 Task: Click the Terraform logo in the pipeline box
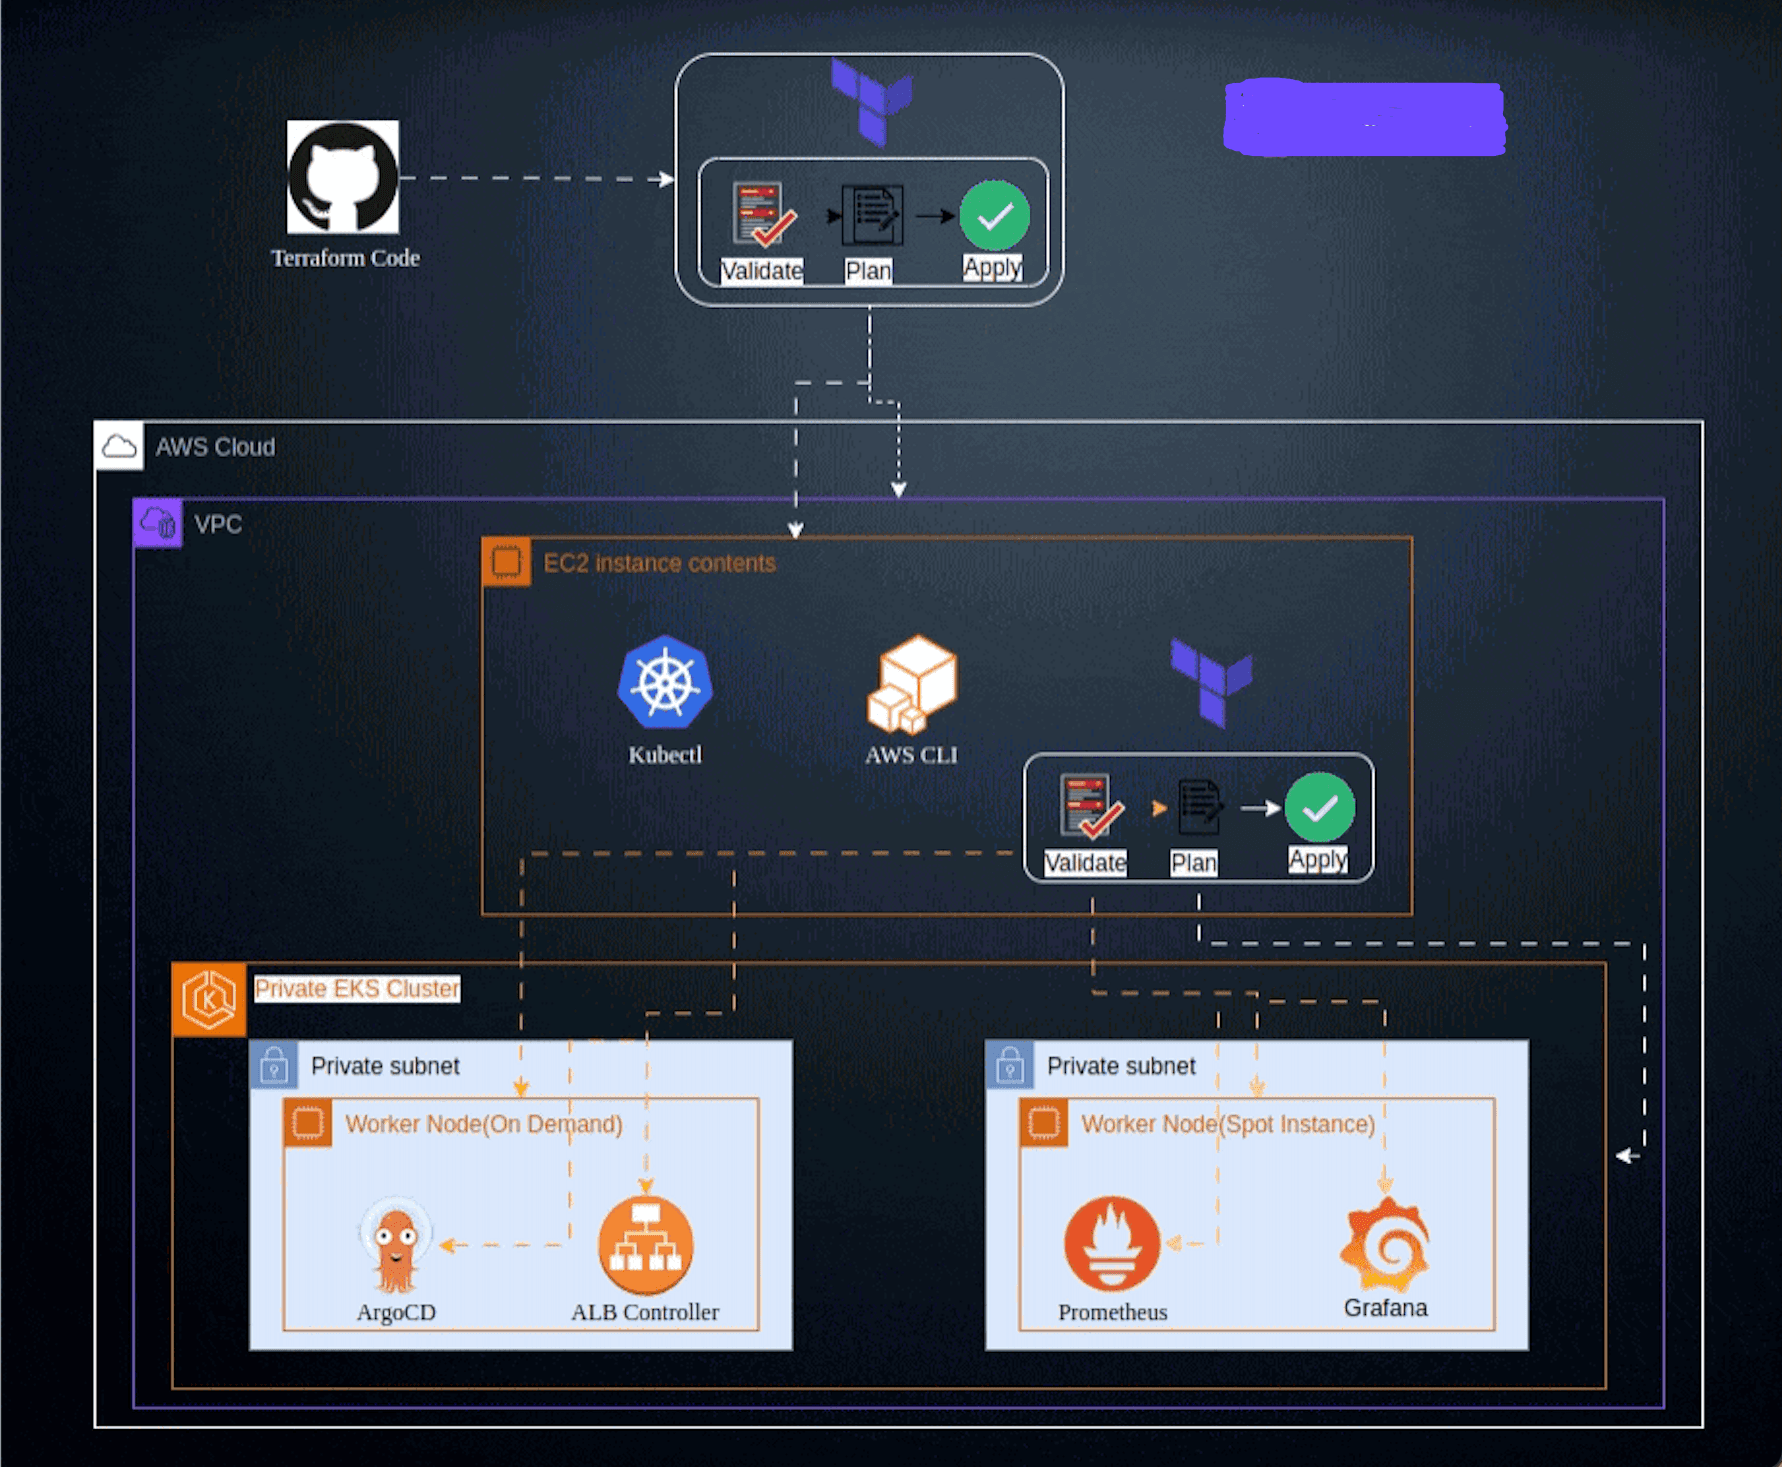point(872,100)
